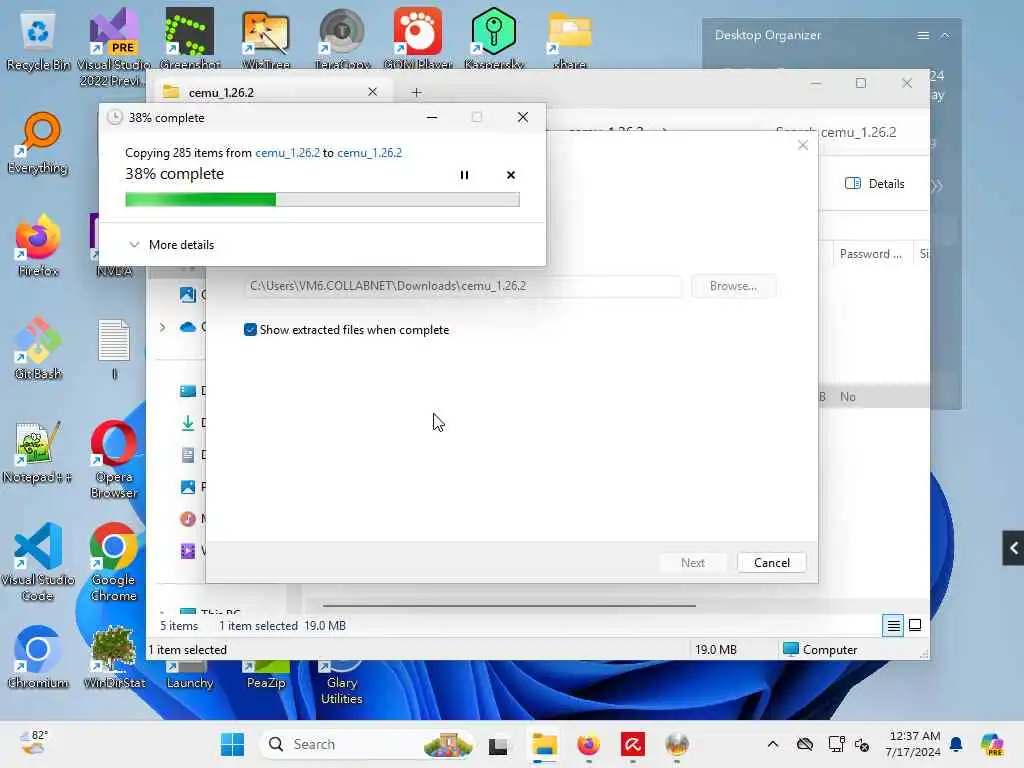The width and height of the screenshot is (1024, 768).
Task: Open Visual Studio Code shortcut
Action: (38, 563)
